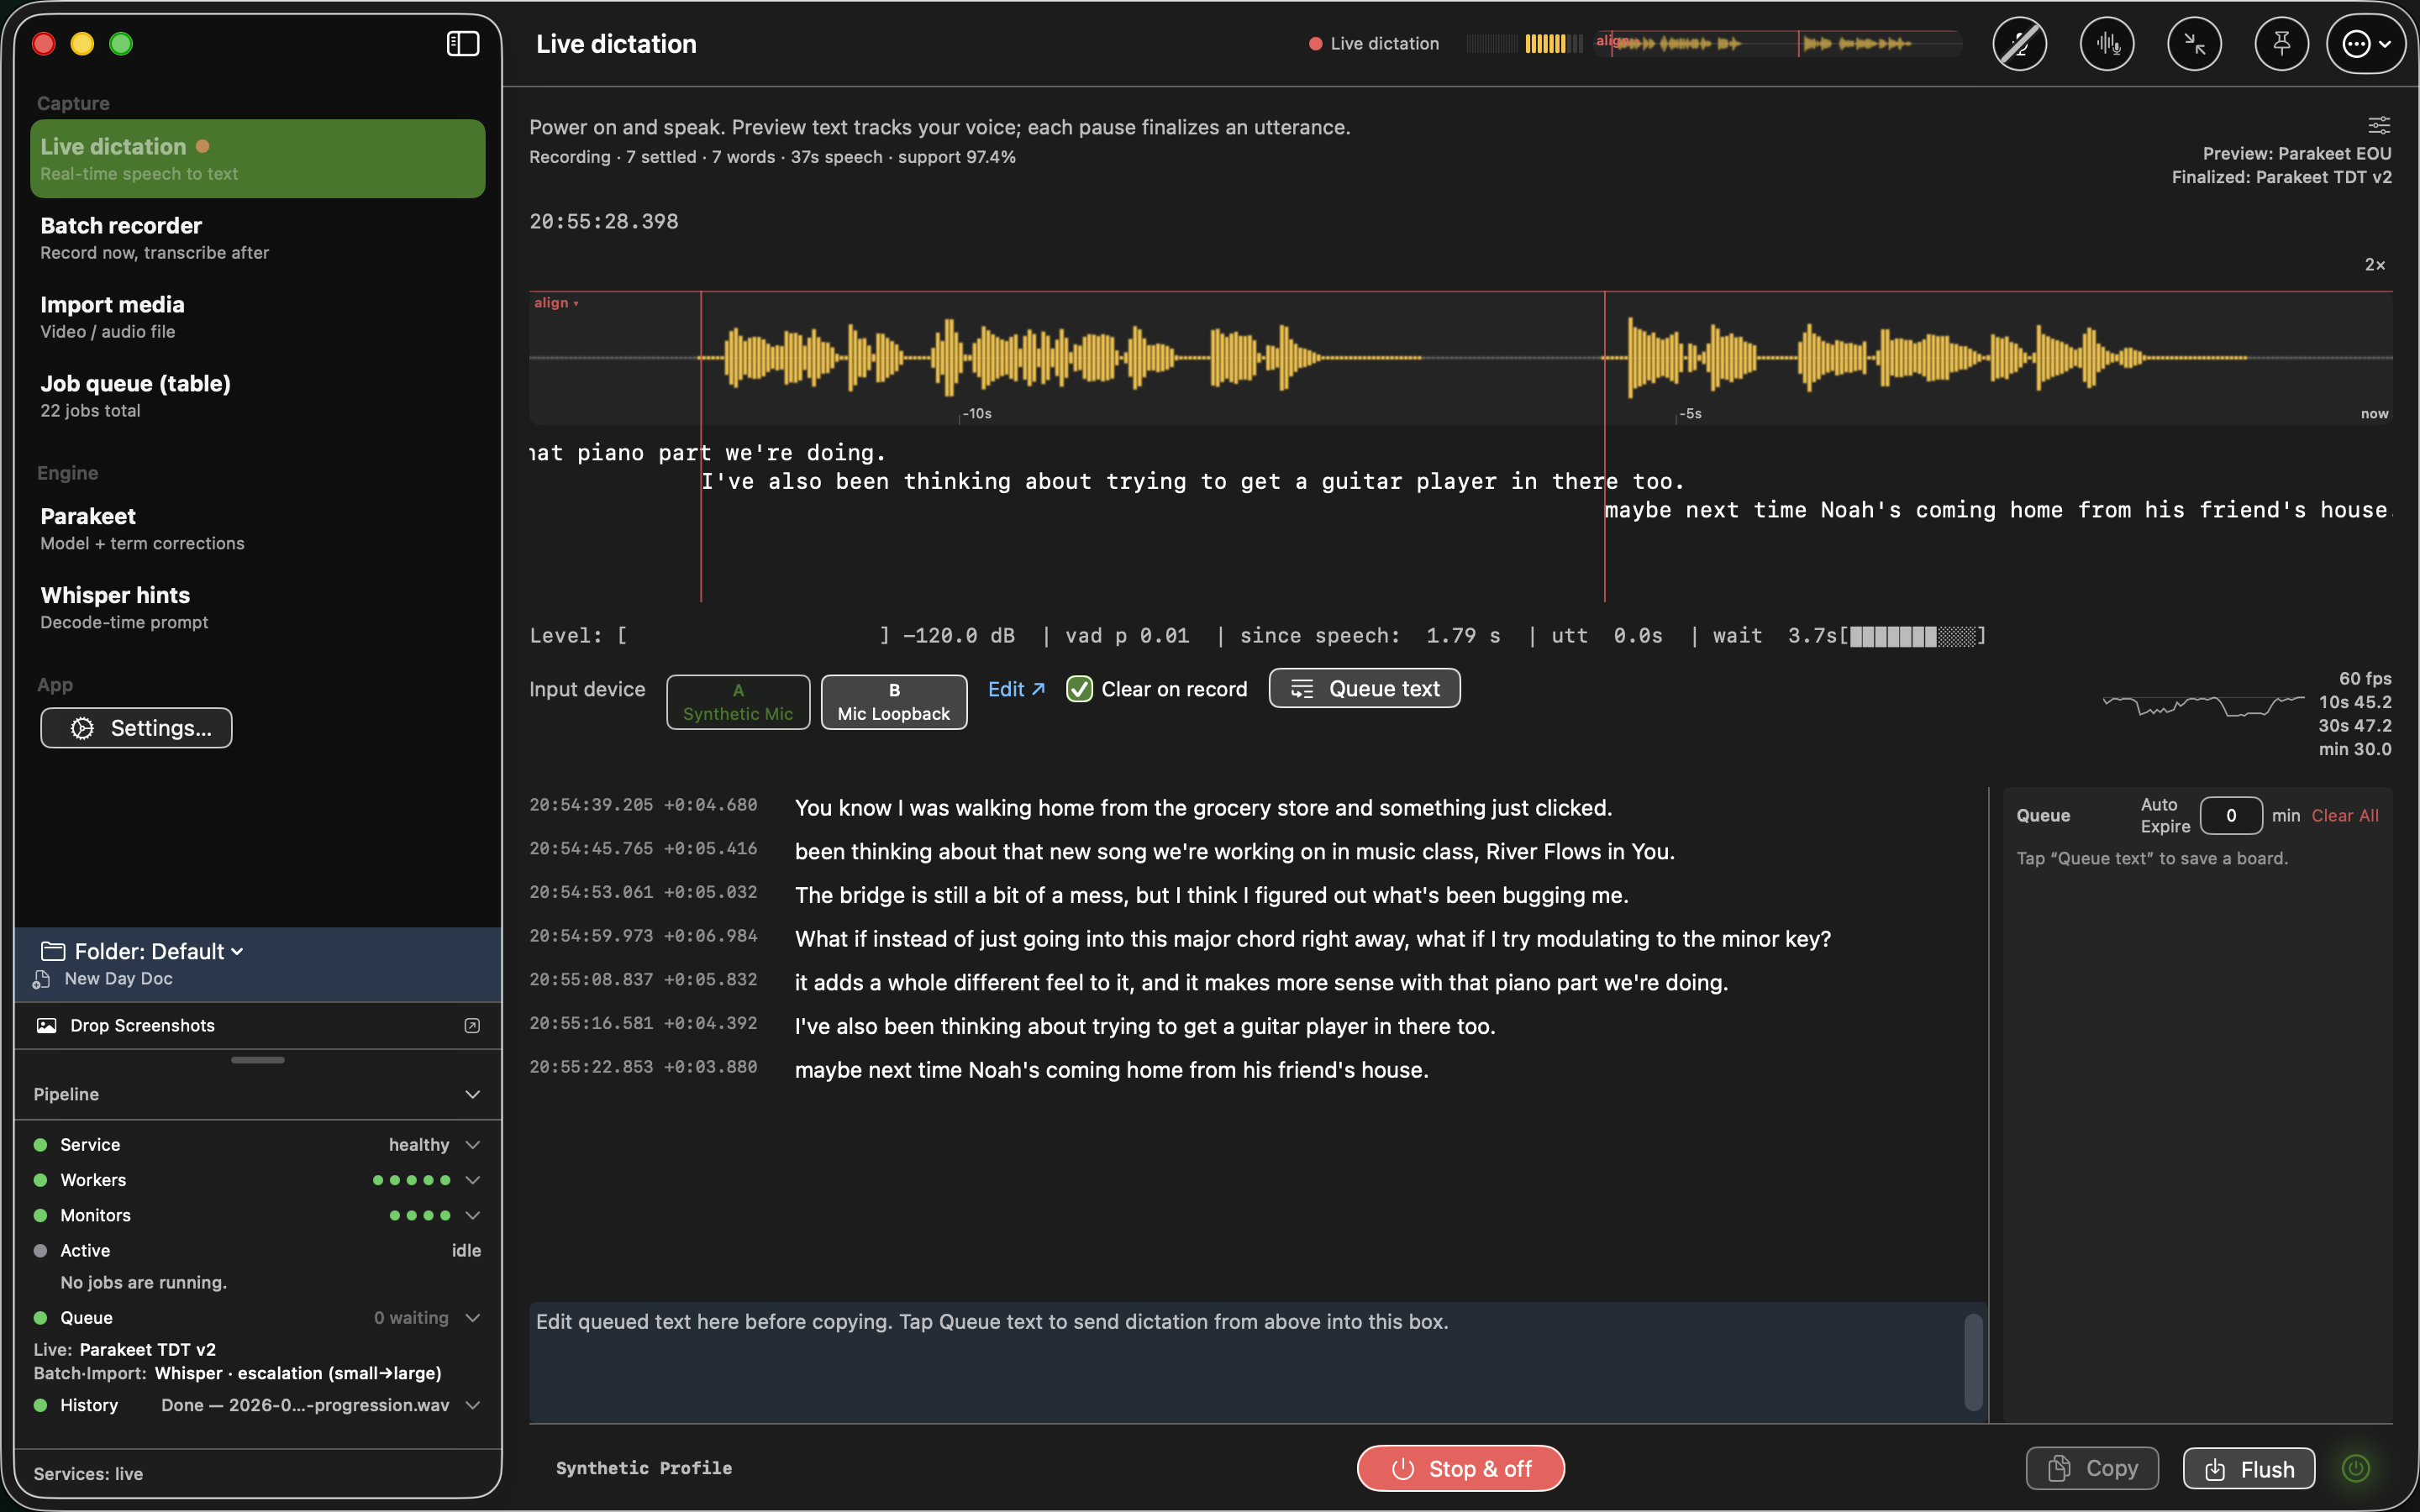Open Job queue (table) view
Screen dimensions: 2420x1512
click(257, 396)
